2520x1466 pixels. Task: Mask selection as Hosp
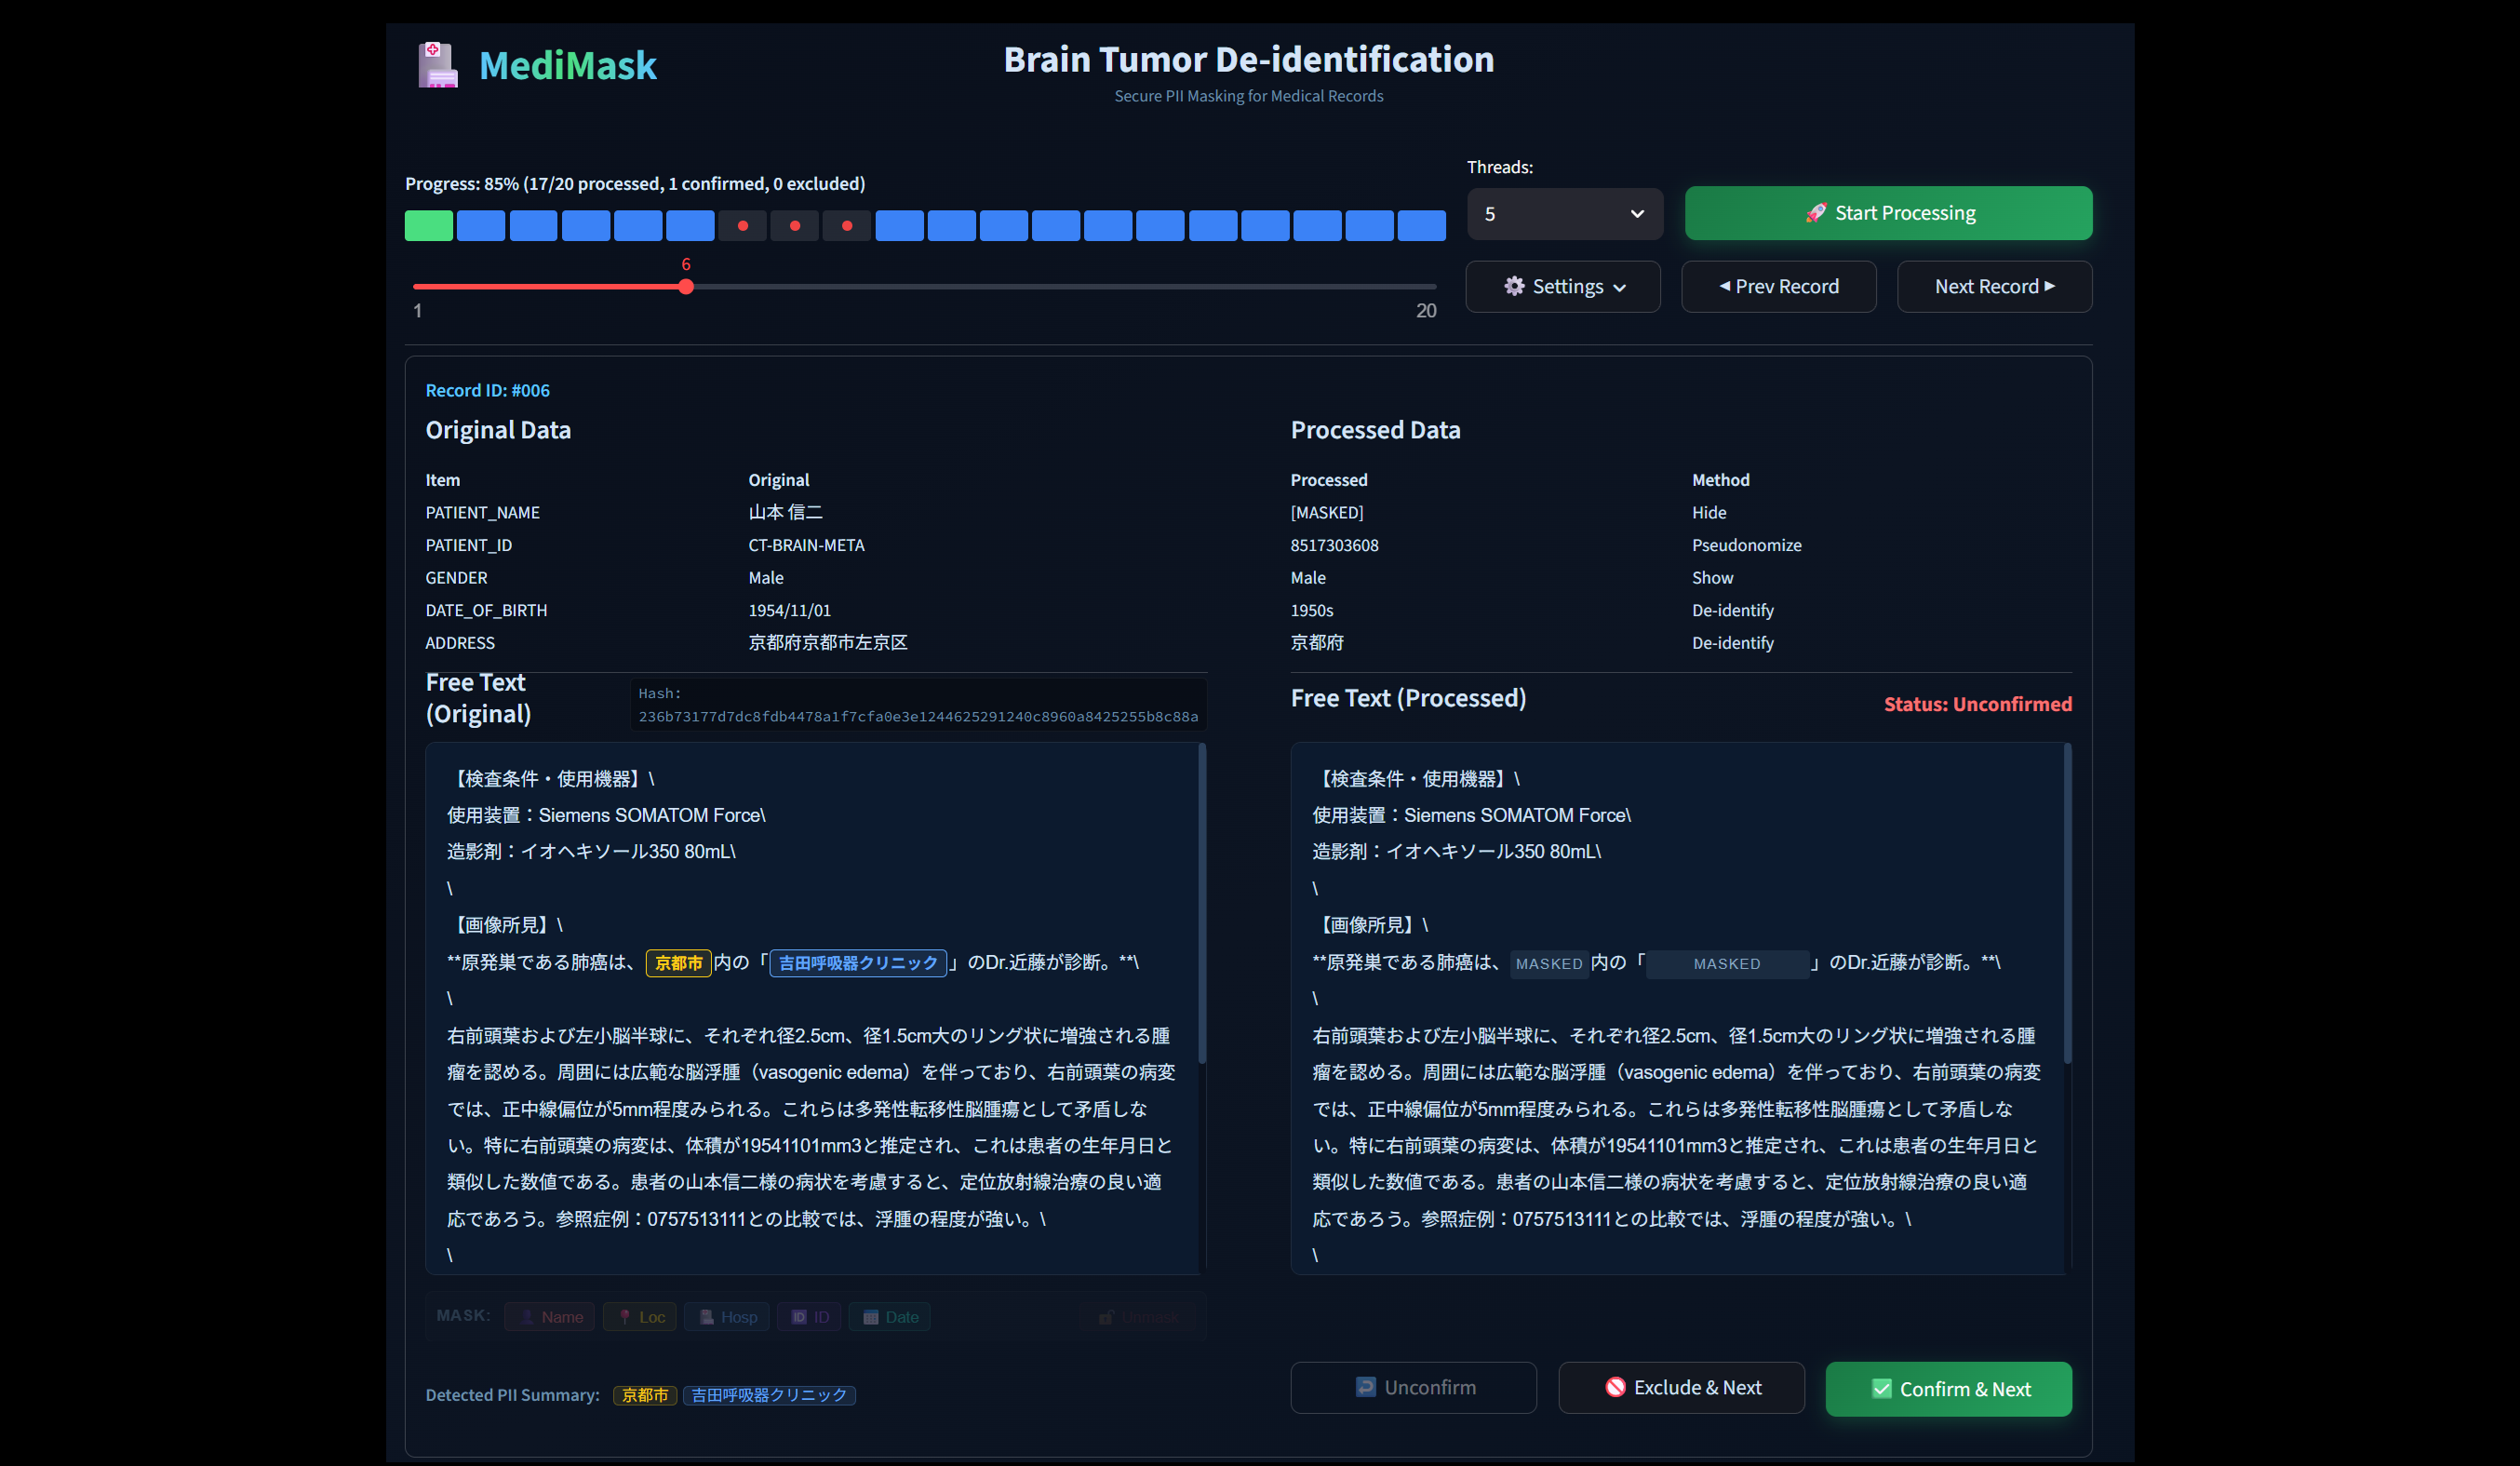click(x=727, y=1317)
